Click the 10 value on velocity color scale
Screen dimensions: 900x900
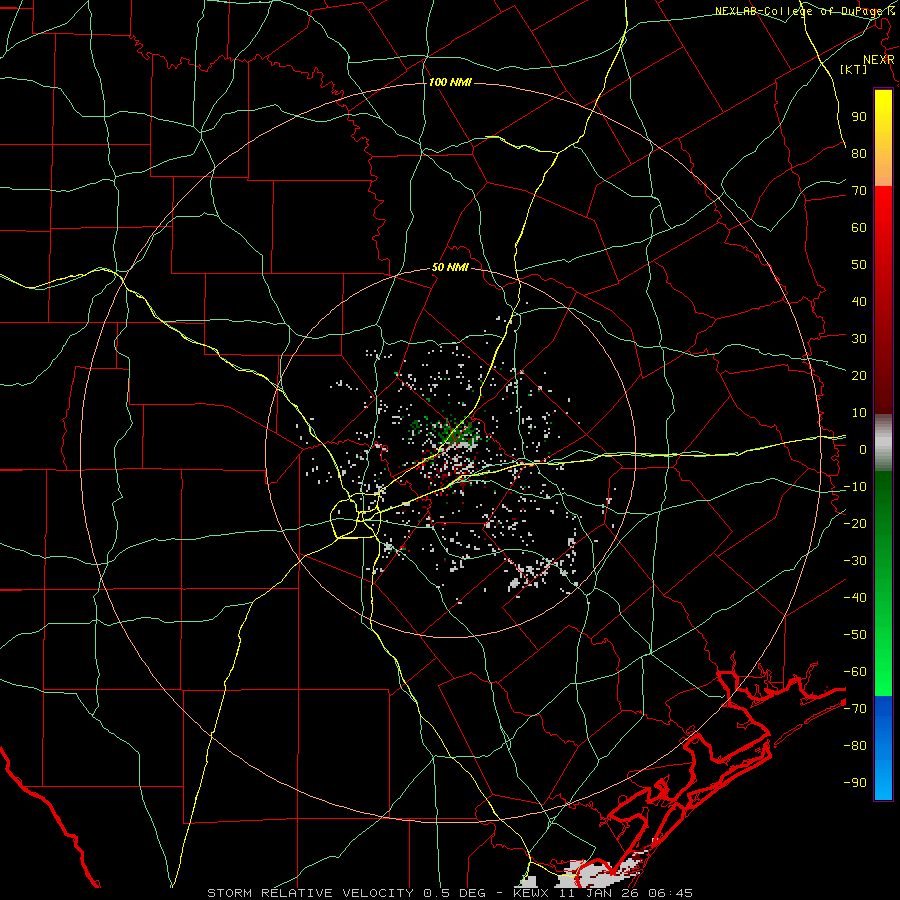pyautogui.click(x=859, y=413)
